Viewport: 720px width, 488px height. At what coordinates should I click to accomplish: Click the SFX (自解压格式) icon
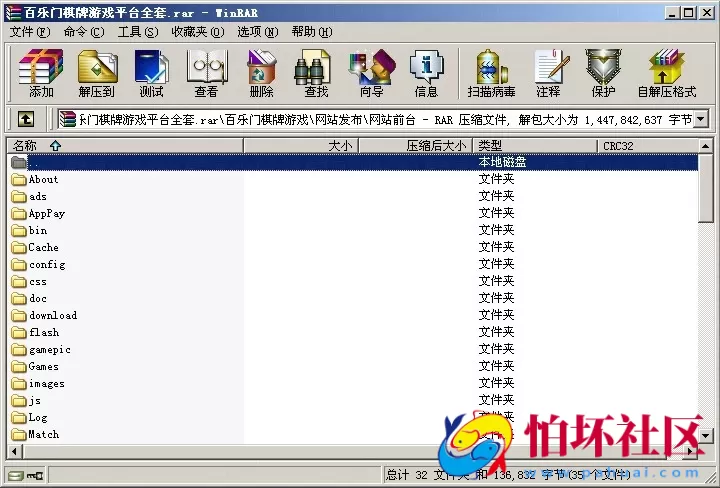pyautogui.click(x=667, y=73)
